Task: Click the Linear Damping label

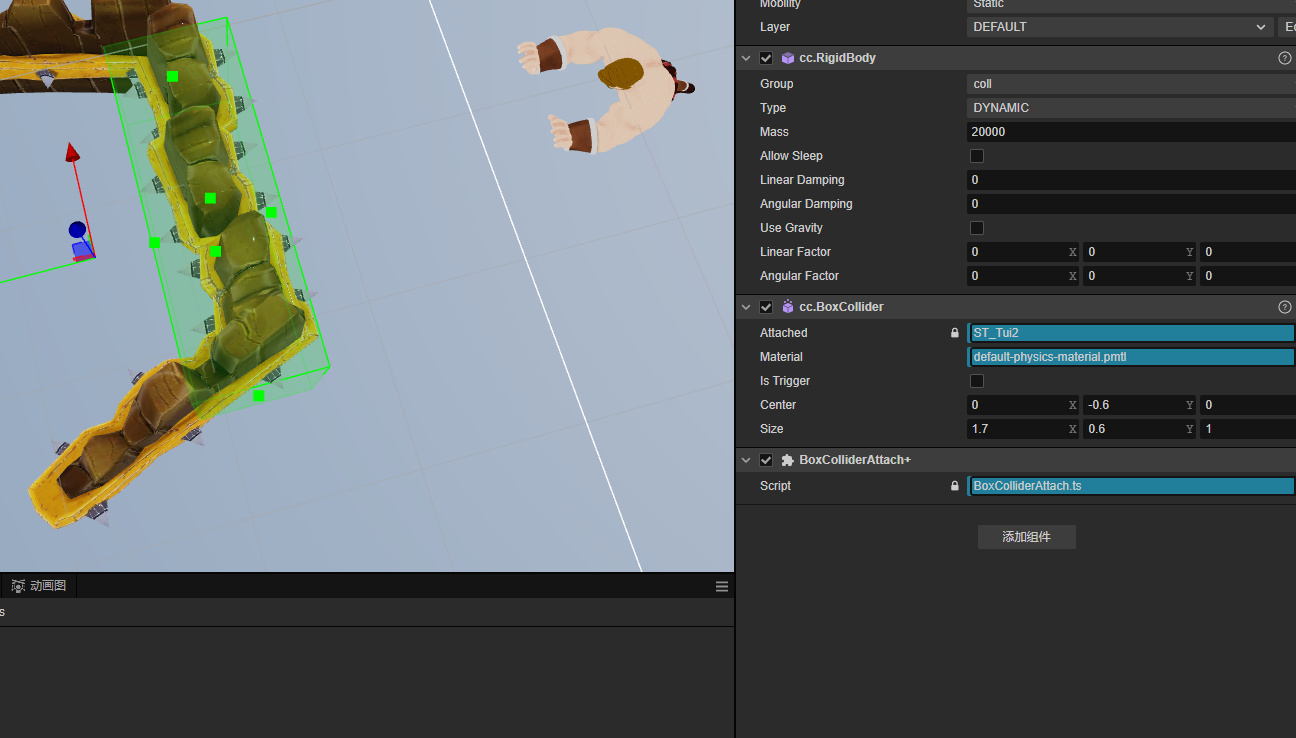Action: pyautogui.click(x=802, y=180)
